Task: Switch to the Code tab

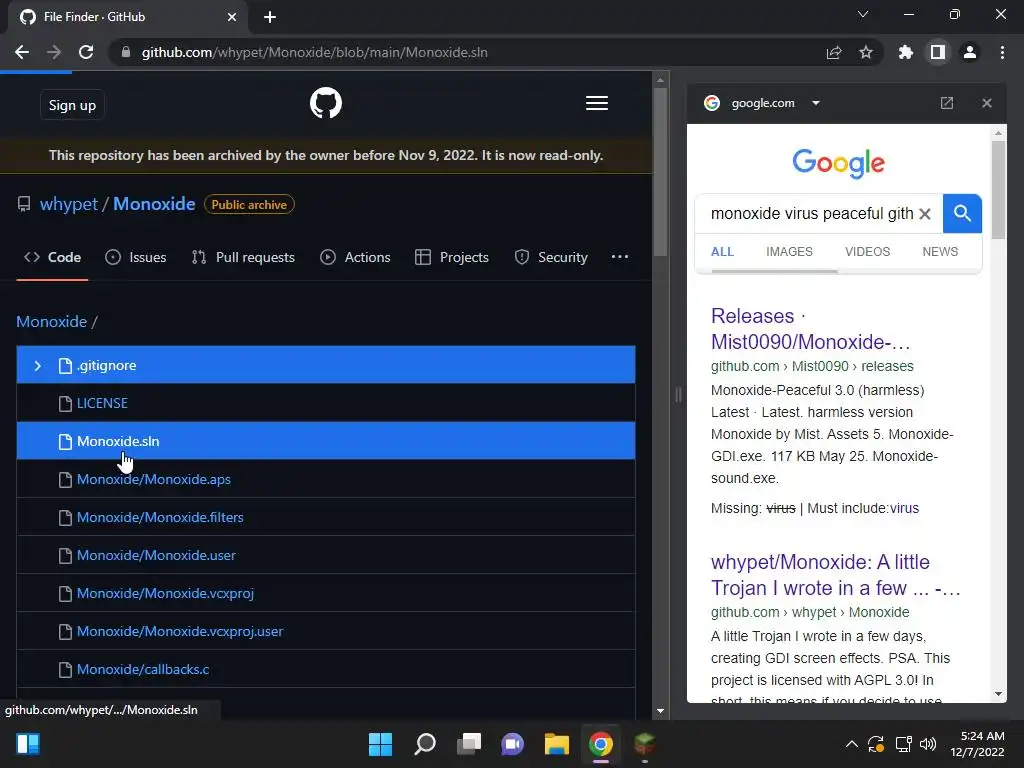Action: 52,257
